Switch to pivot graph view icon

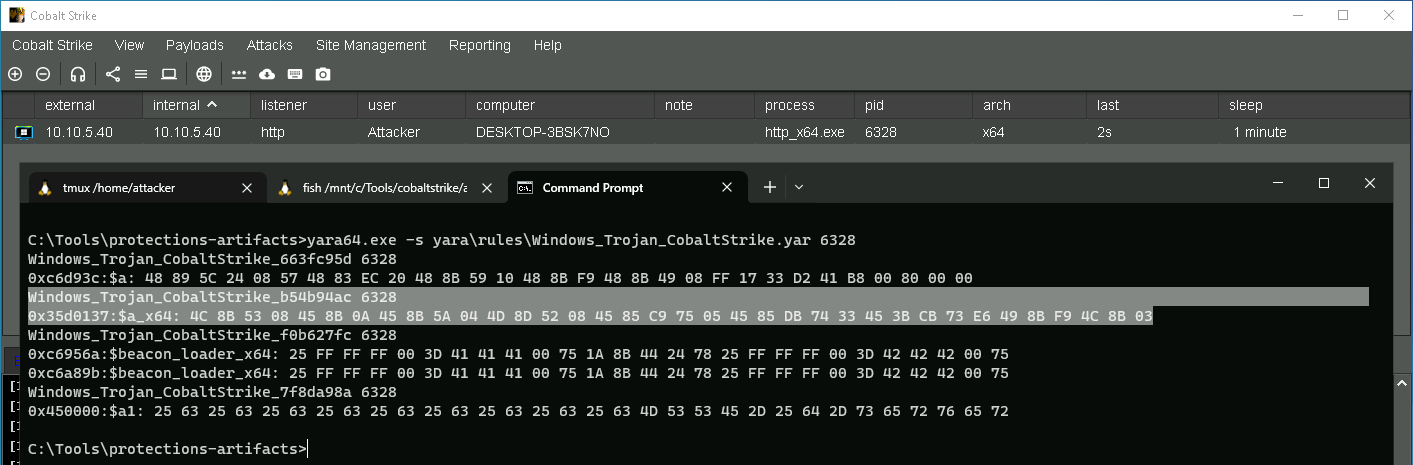(113, 74)
